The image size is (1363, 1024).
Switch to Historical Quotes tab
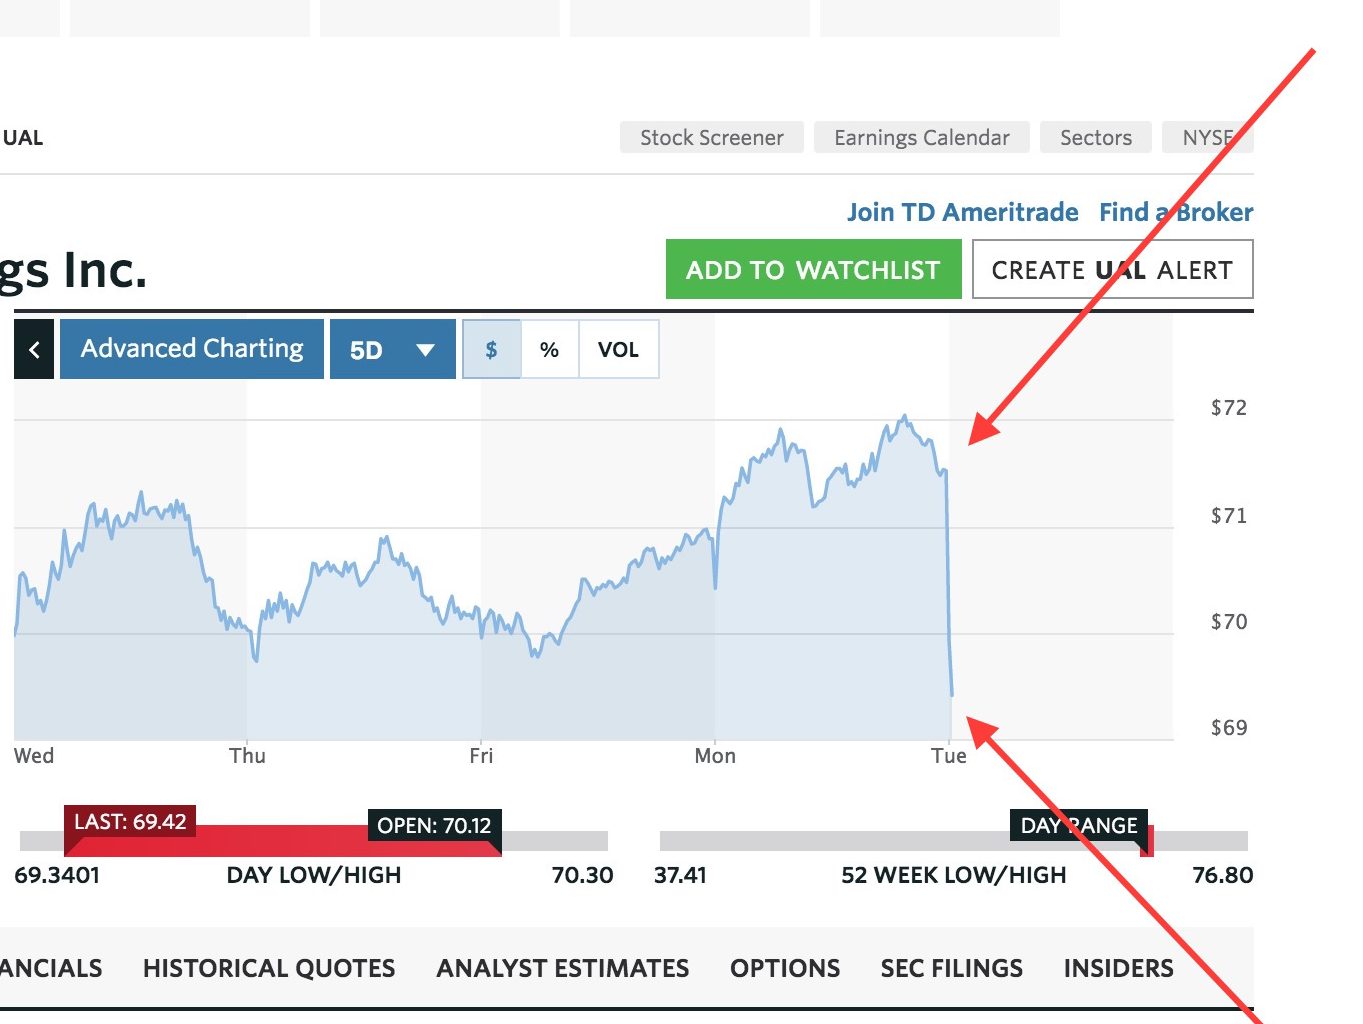(269, 968)
